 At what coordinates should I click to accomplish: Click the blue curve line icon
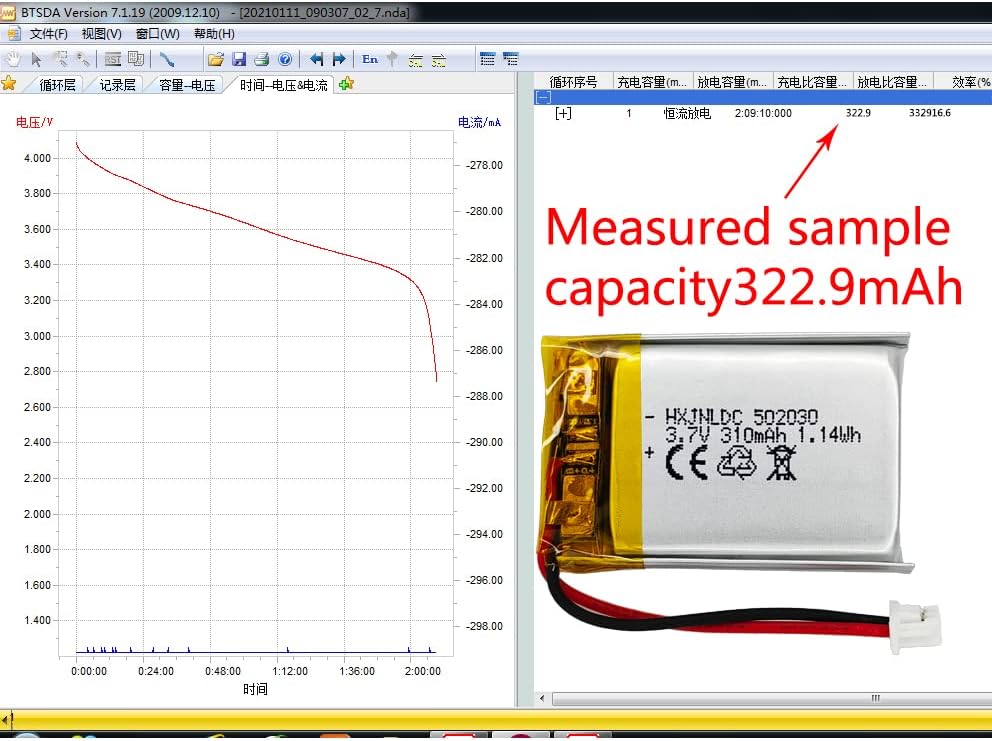coord(167,59)
